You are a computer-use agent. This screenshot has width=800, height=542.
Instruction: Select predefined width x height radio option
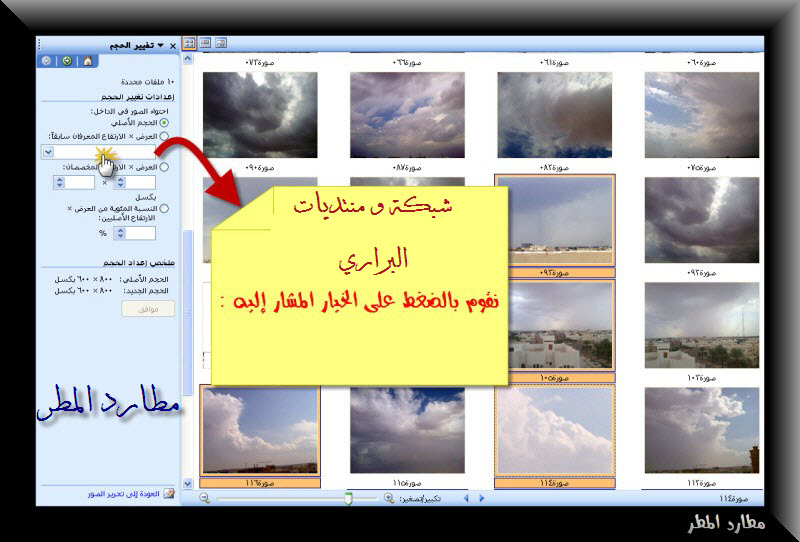(164, 135)
